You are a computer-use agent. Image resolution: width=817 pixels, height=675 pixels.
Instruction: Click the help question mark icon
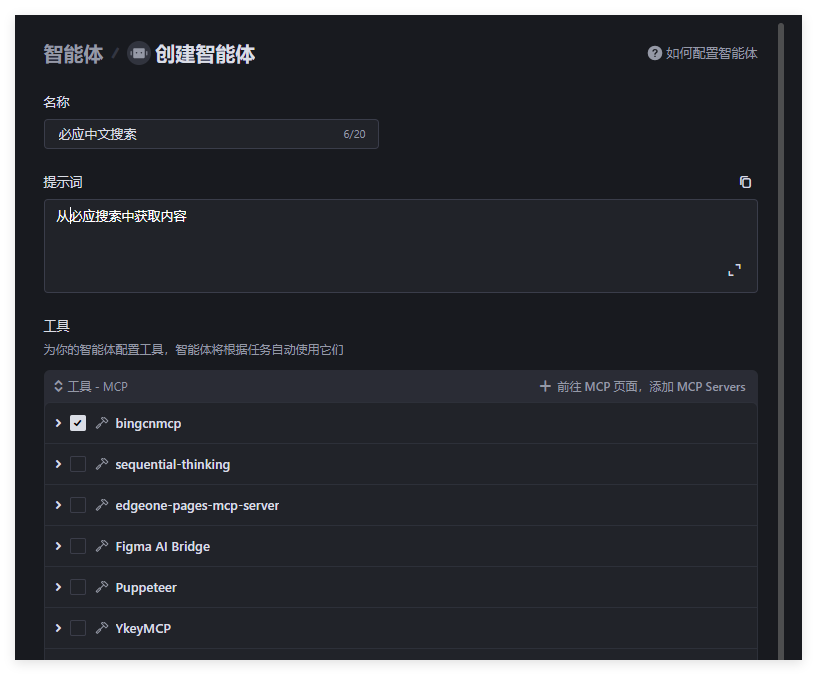pyautogui.click(x=655, y=53)
